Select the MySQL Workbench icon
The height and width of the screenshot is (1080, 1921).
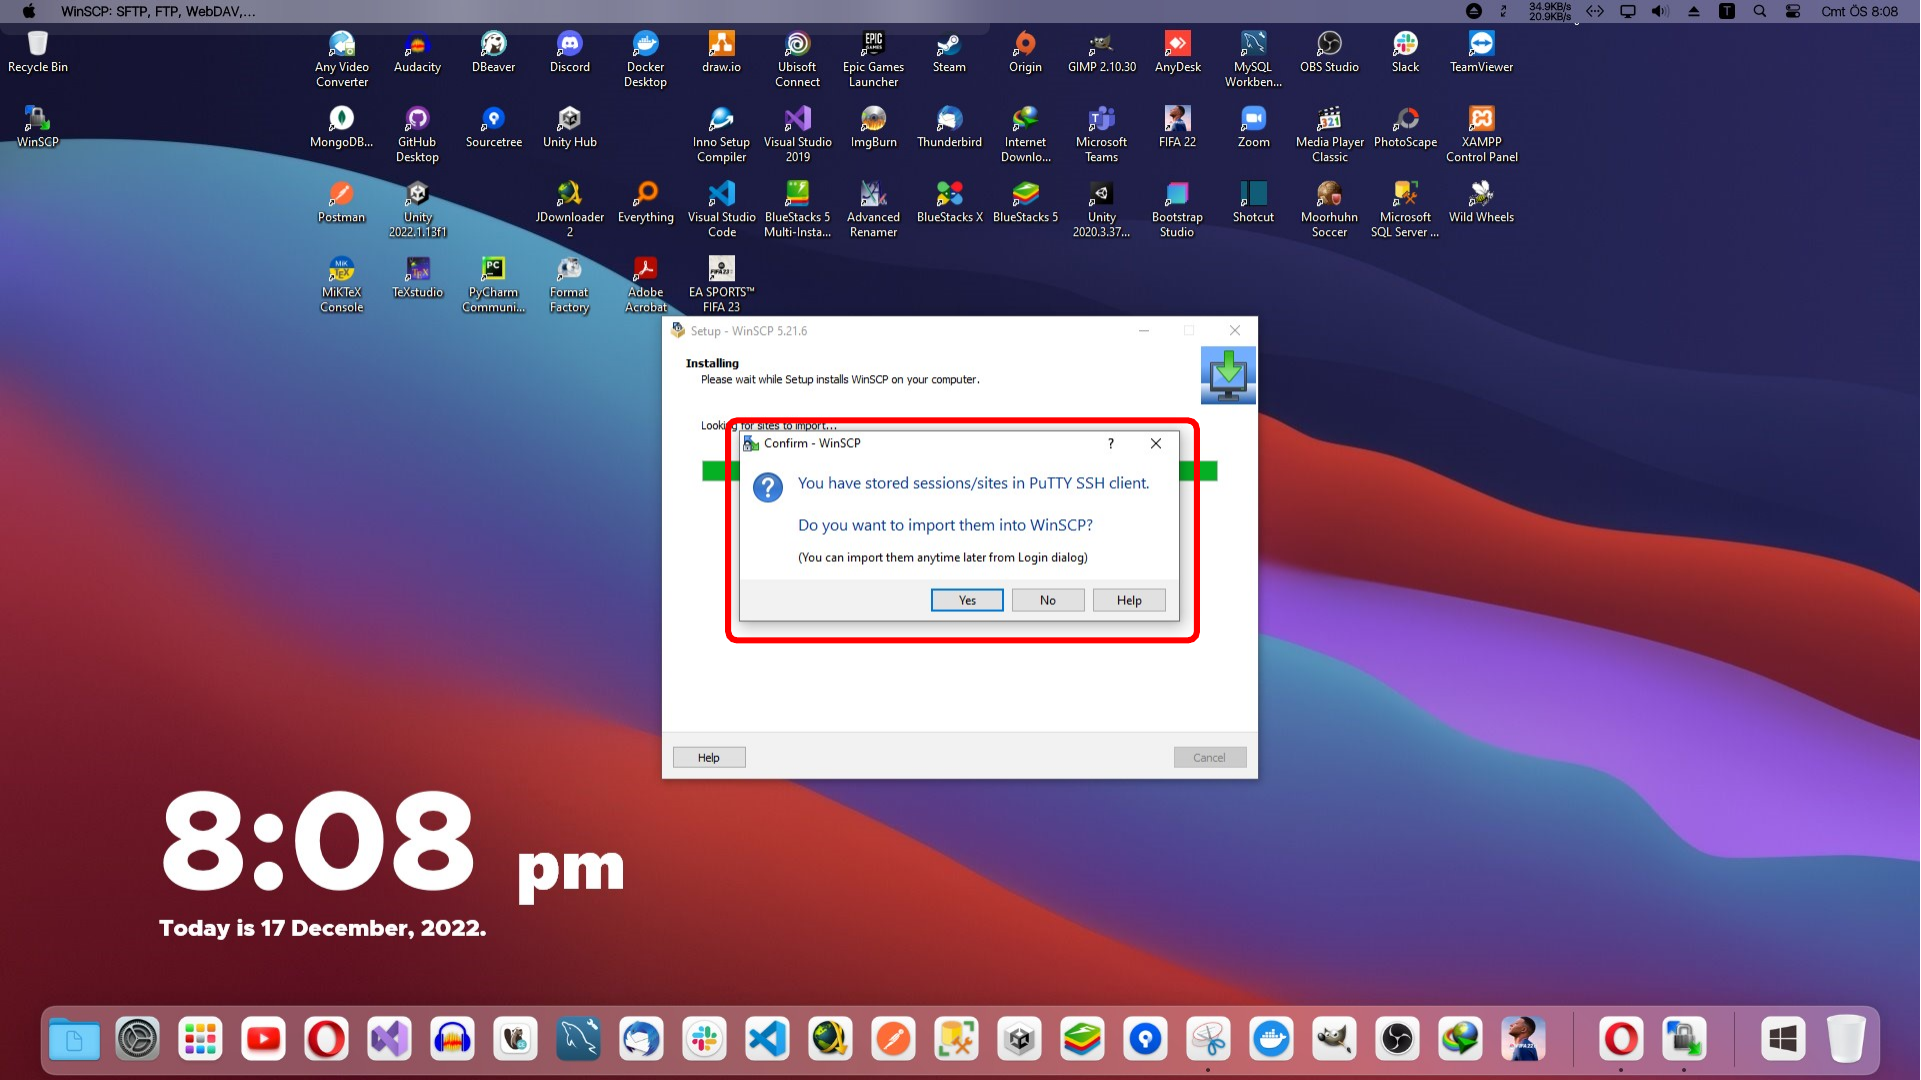pyautogui.click(x=1254, y=59)
